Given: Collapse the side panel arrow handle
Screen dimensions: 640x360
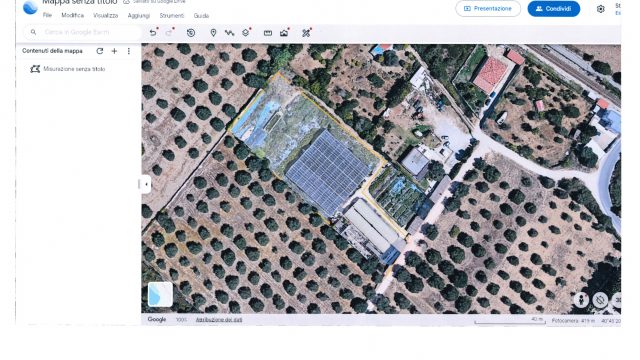Looking at the screenshot, I should [x=146, y=184].
